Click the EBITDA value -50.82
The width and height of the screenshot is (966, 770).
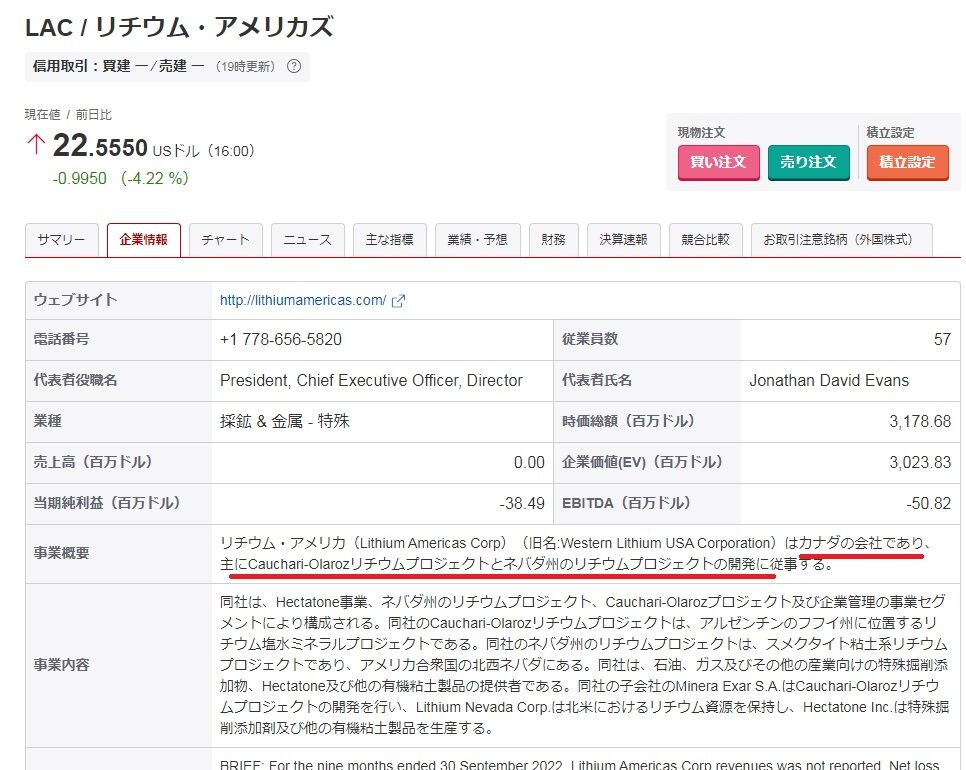(928, 503)
